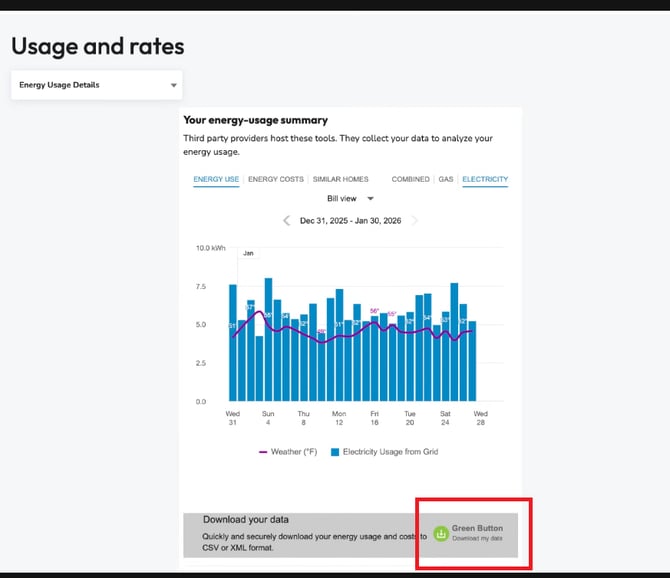Click the 56° weather point label
The width and height of the screenshot is (670, 578).
click(374, 311)
